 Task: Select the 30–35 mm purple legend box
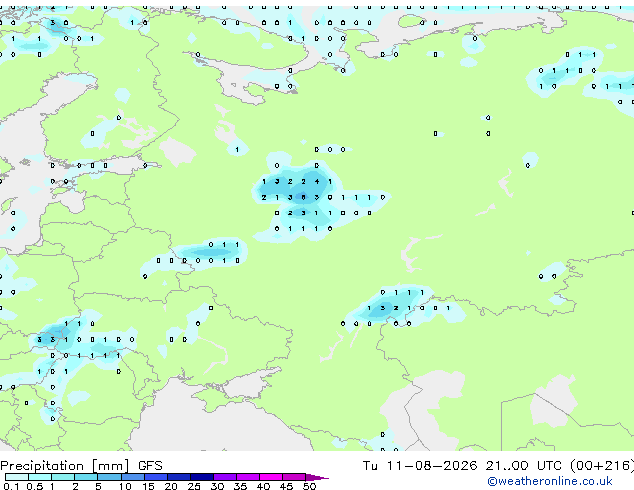click(225, 477)
